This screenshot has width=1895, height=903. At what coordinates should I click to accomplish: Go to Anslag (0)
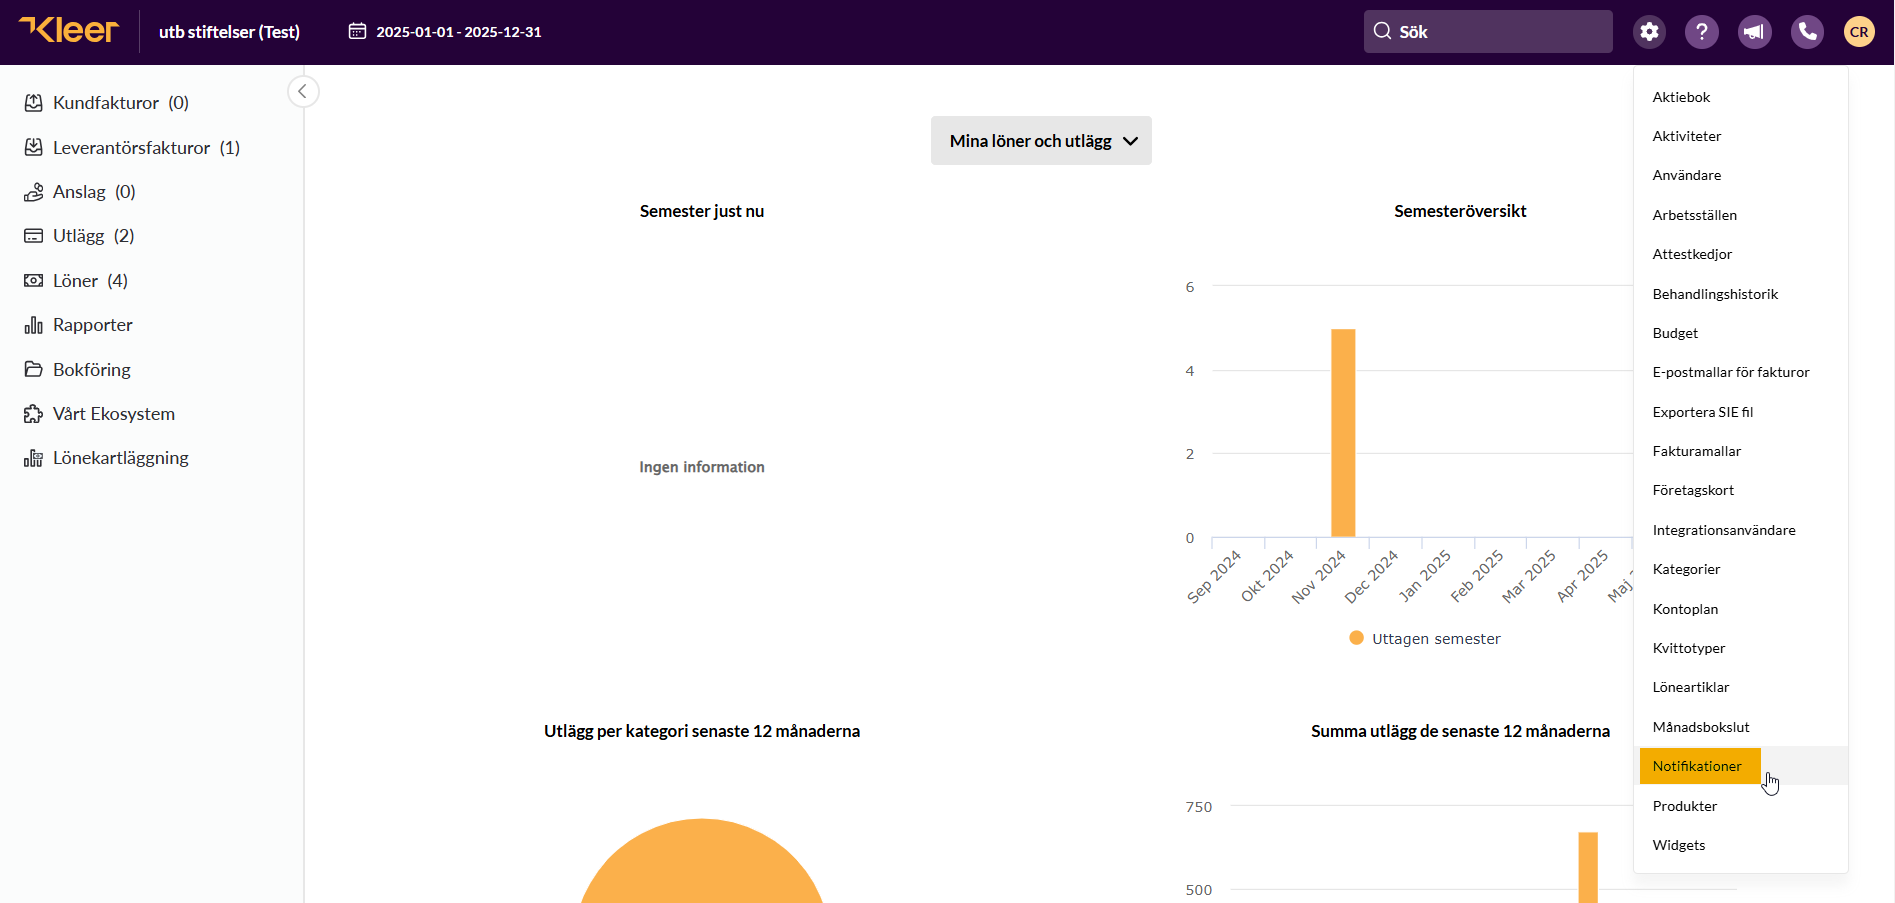(94, 192)
